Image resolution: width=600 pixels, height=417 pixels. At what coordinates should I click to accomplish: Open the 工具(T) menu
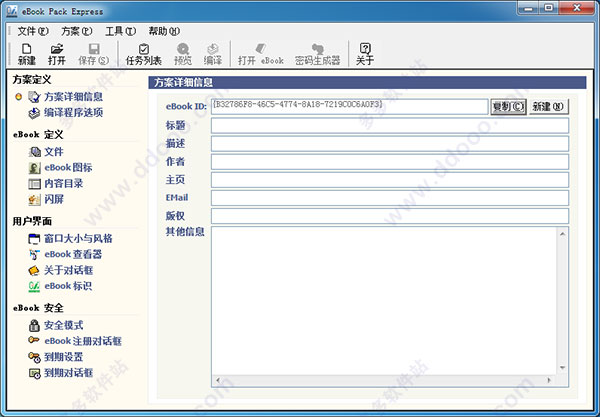pyautogui.click(x=120, y=31)
